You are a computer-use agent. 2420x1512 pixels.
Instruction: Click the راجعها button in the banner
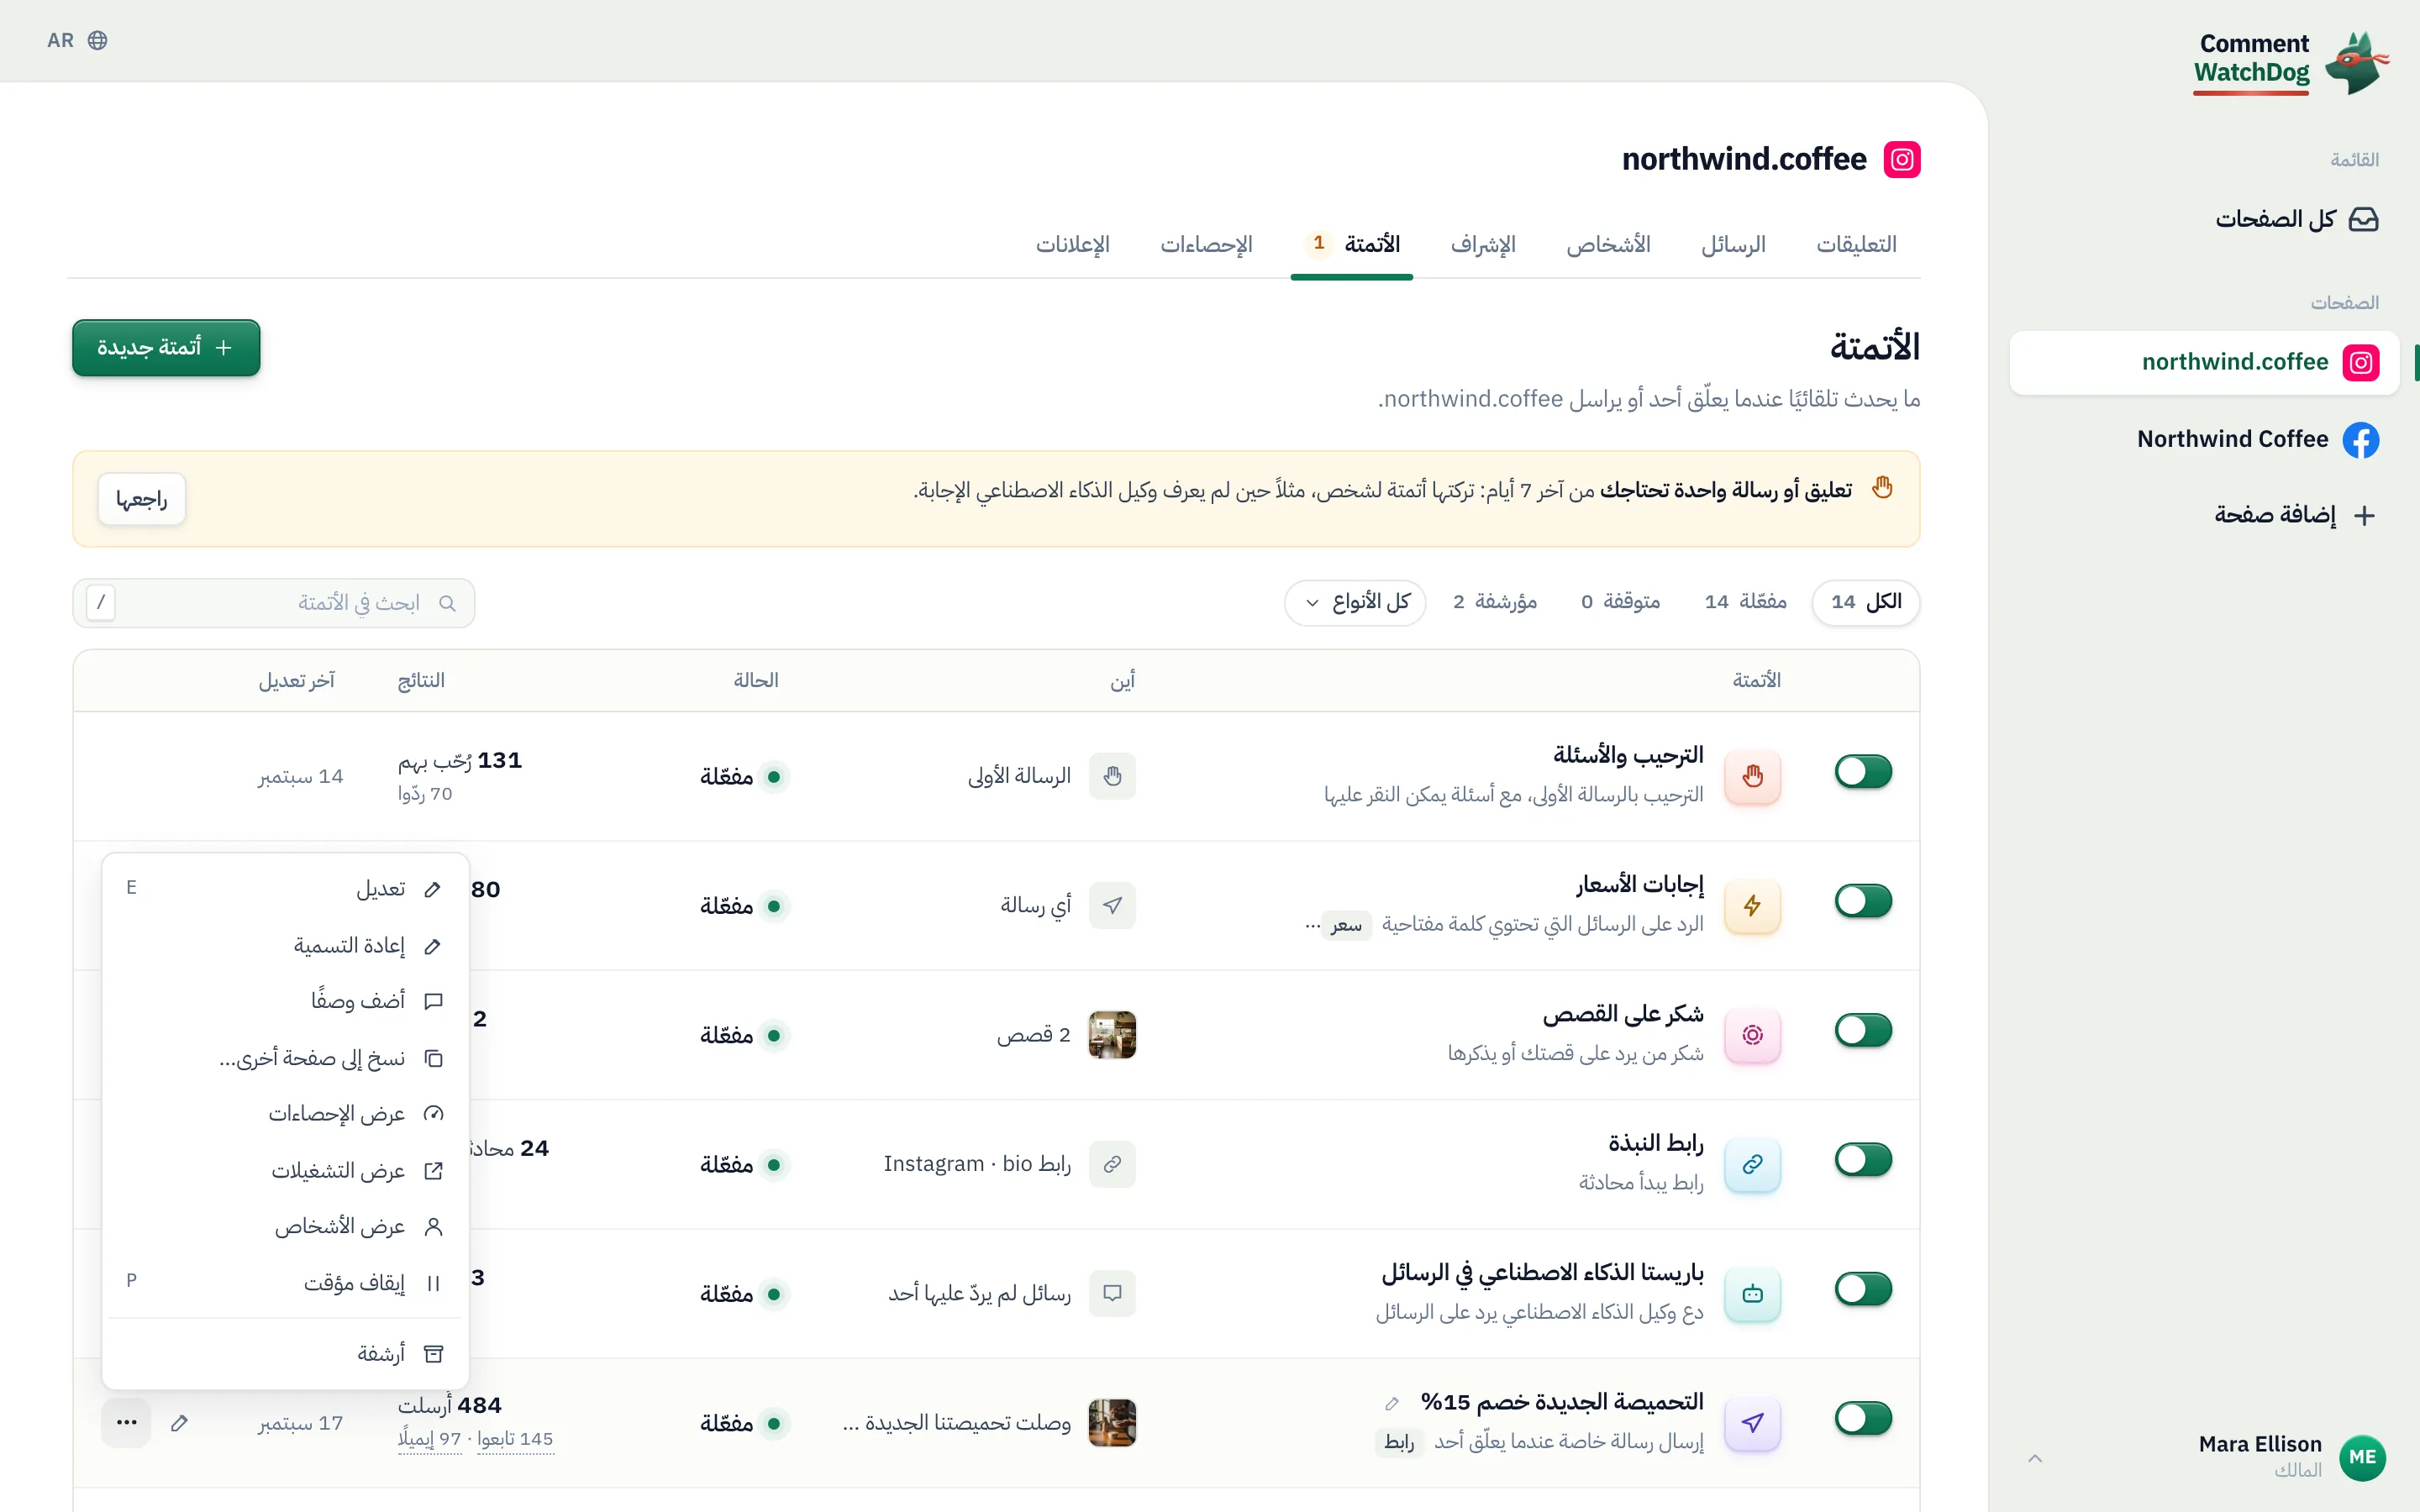pyautogui.click(x=141, y=498)
